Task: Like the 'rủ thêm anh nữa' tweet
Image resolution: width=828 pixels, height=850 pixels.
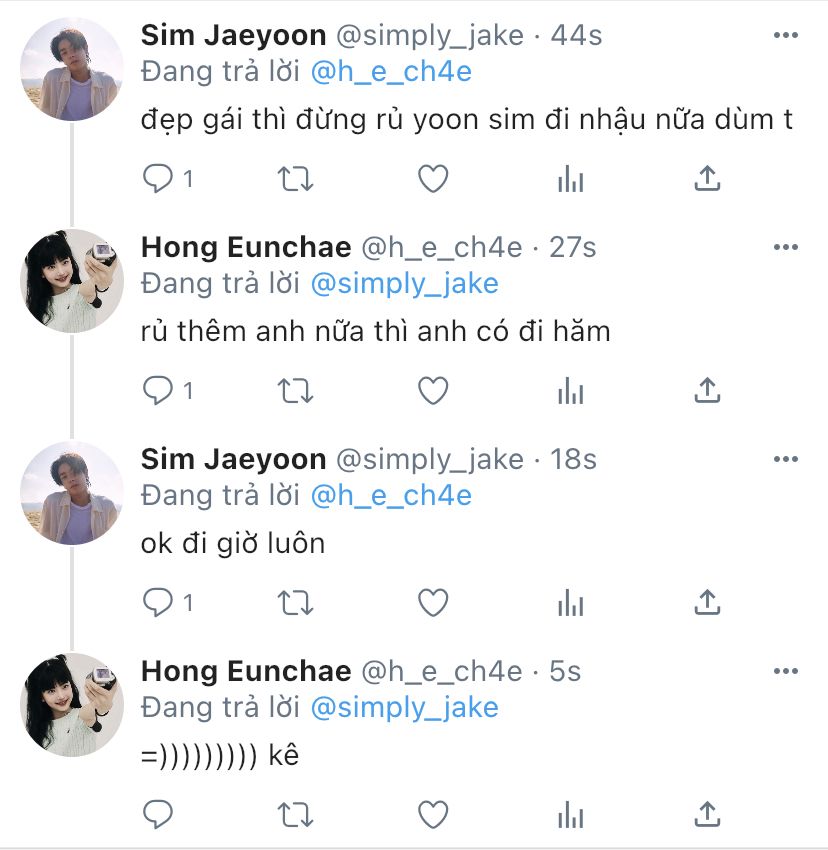Action: (x=432, y=391)
